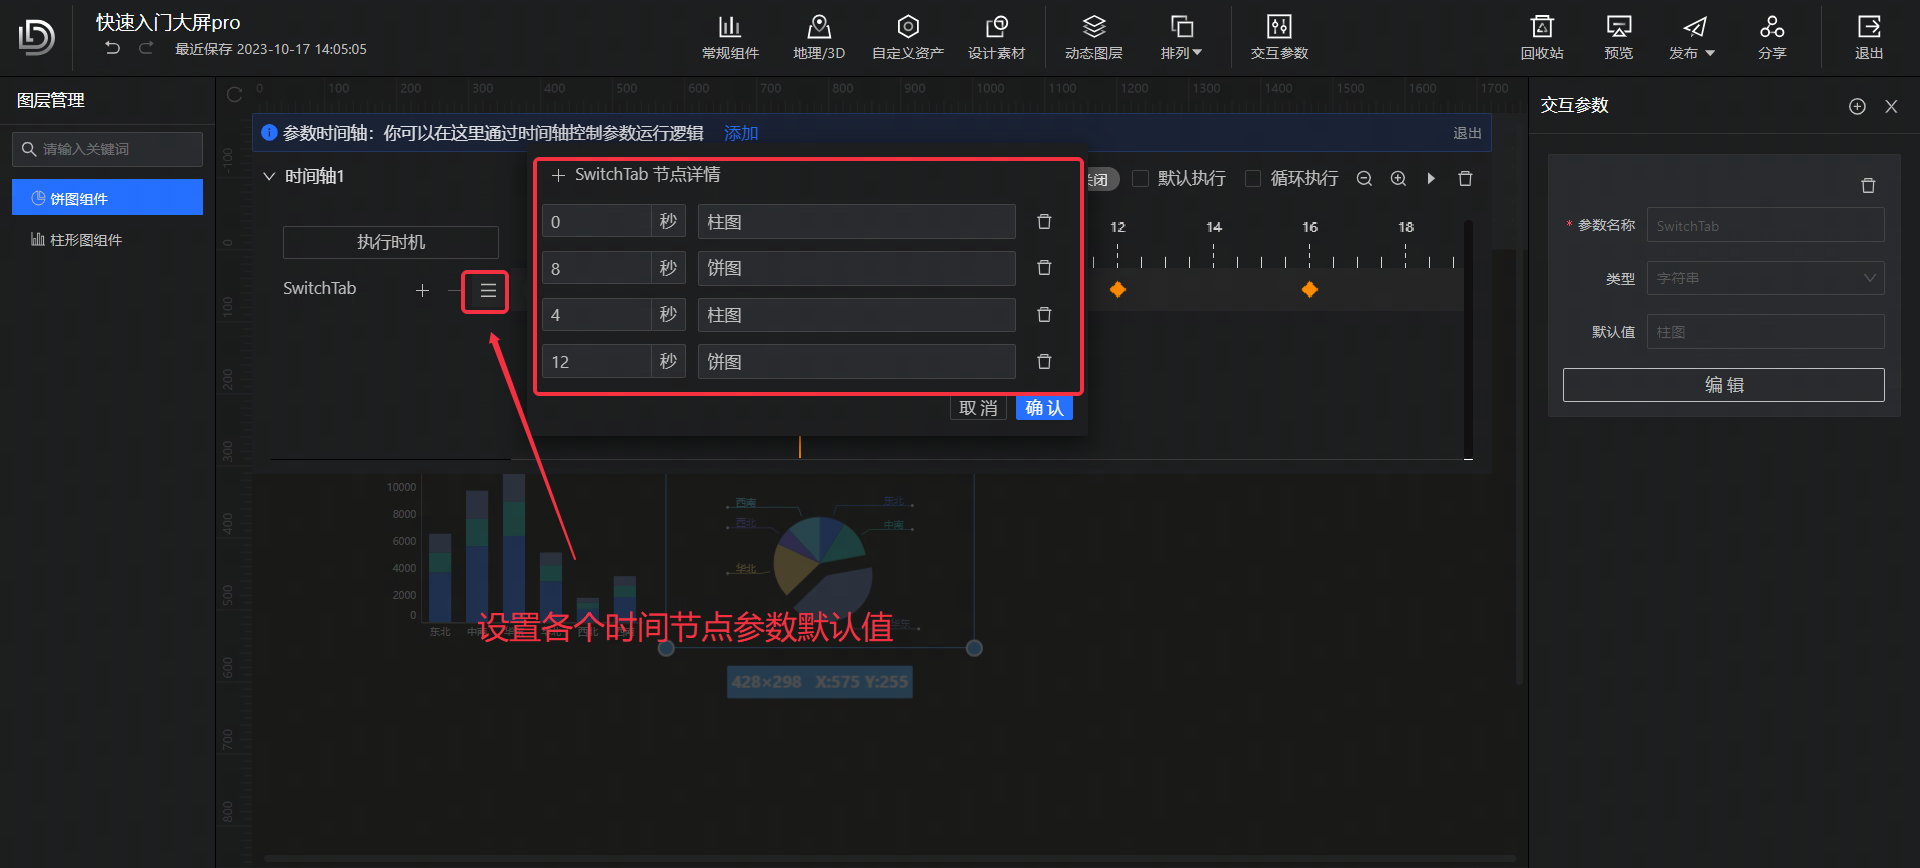The height and width of the screenshot is (868, 1920).
Task: Open the 常规组件 components icon
Action: pos(730,37)
